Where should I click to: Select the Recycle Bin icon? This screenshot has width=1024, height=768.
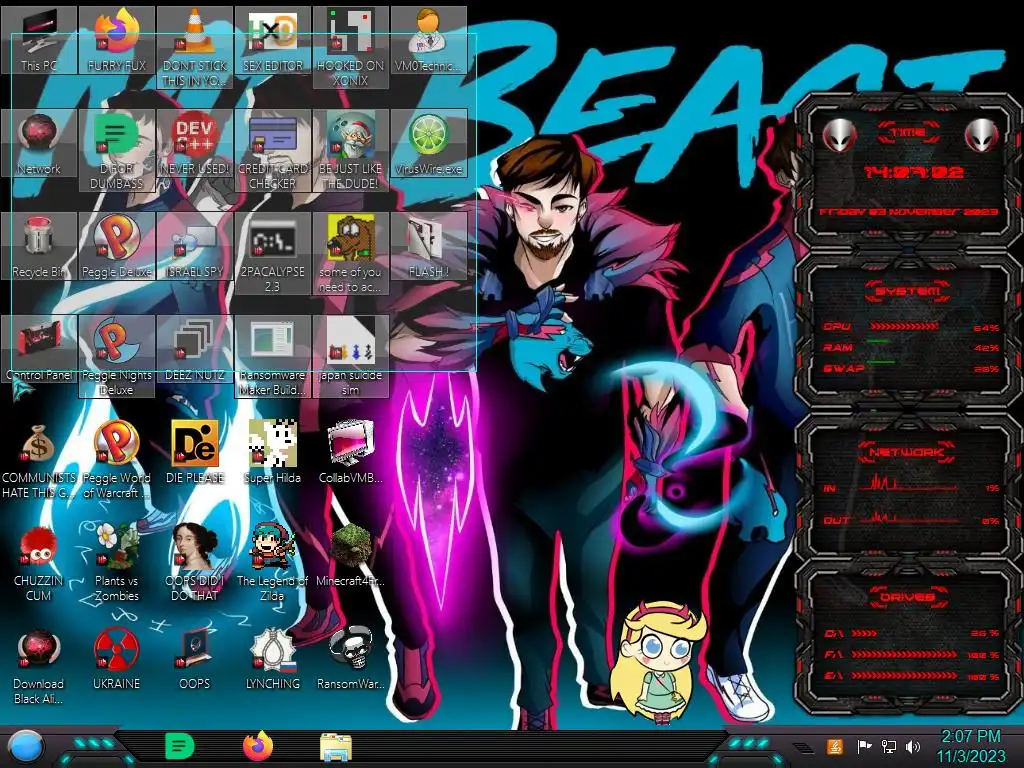click(x=39, y=246)
